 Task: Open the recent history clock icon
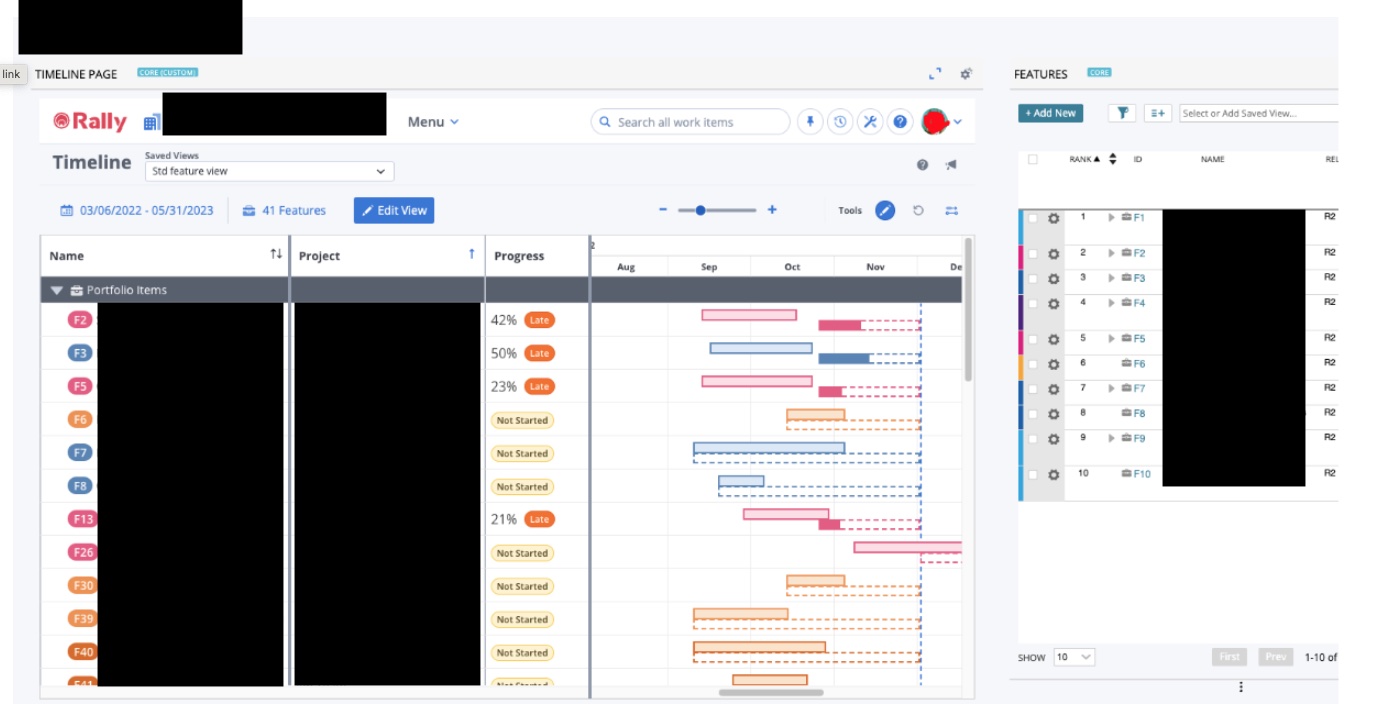click(840, 122)
